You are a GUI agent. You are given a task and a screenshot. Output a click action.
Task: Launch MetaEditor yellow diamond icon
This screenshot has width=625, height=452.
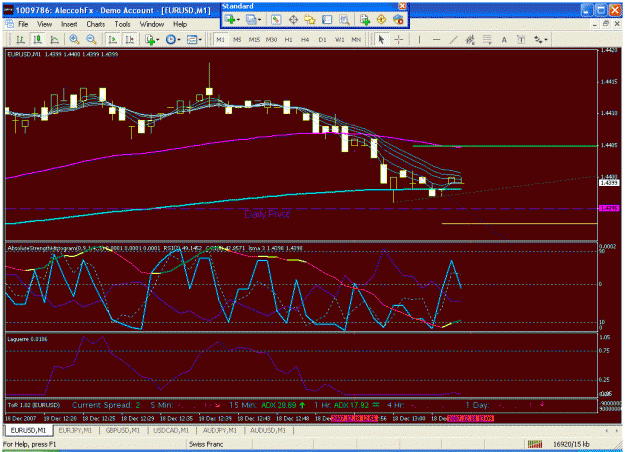381,20
